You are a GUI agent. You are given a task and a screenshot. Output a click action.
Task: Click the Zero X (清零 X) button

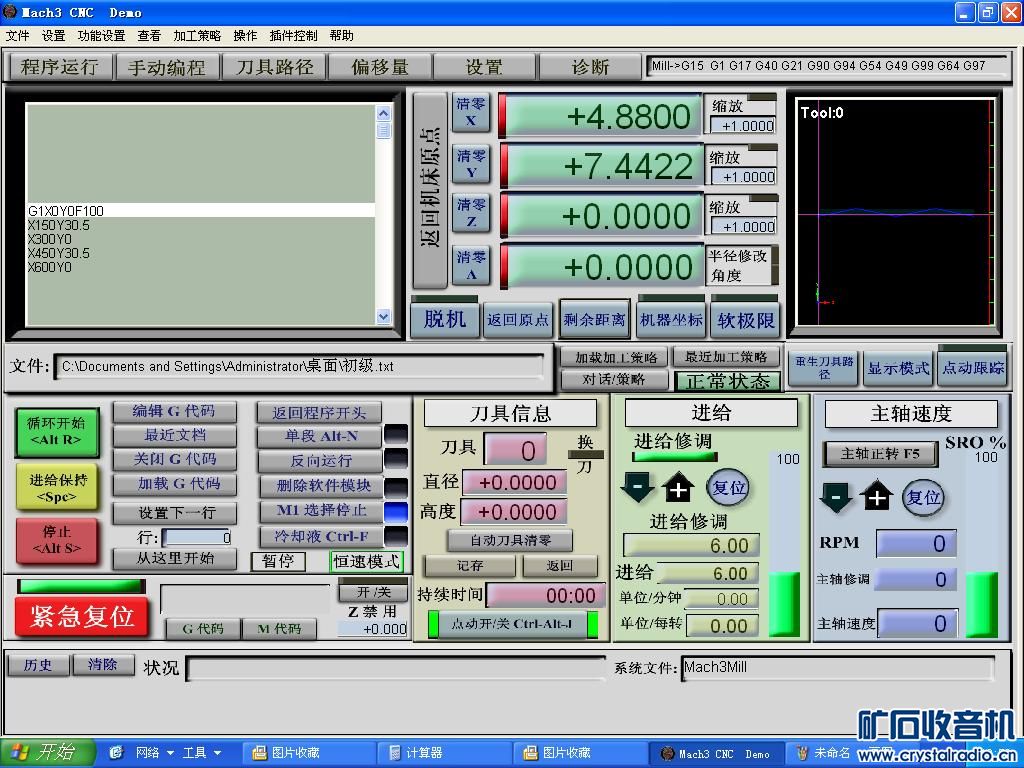click(471, 113)
